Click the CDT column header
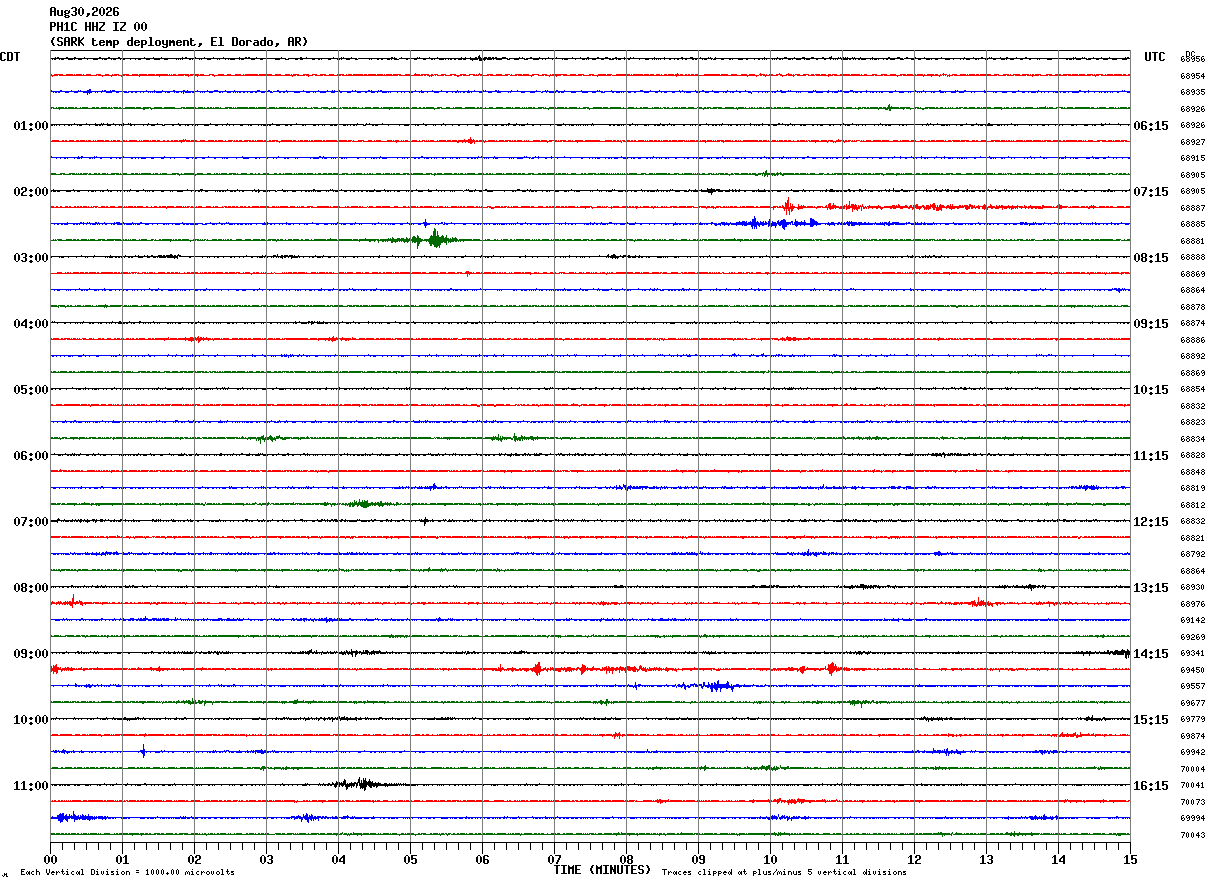 tap(10, 57)
